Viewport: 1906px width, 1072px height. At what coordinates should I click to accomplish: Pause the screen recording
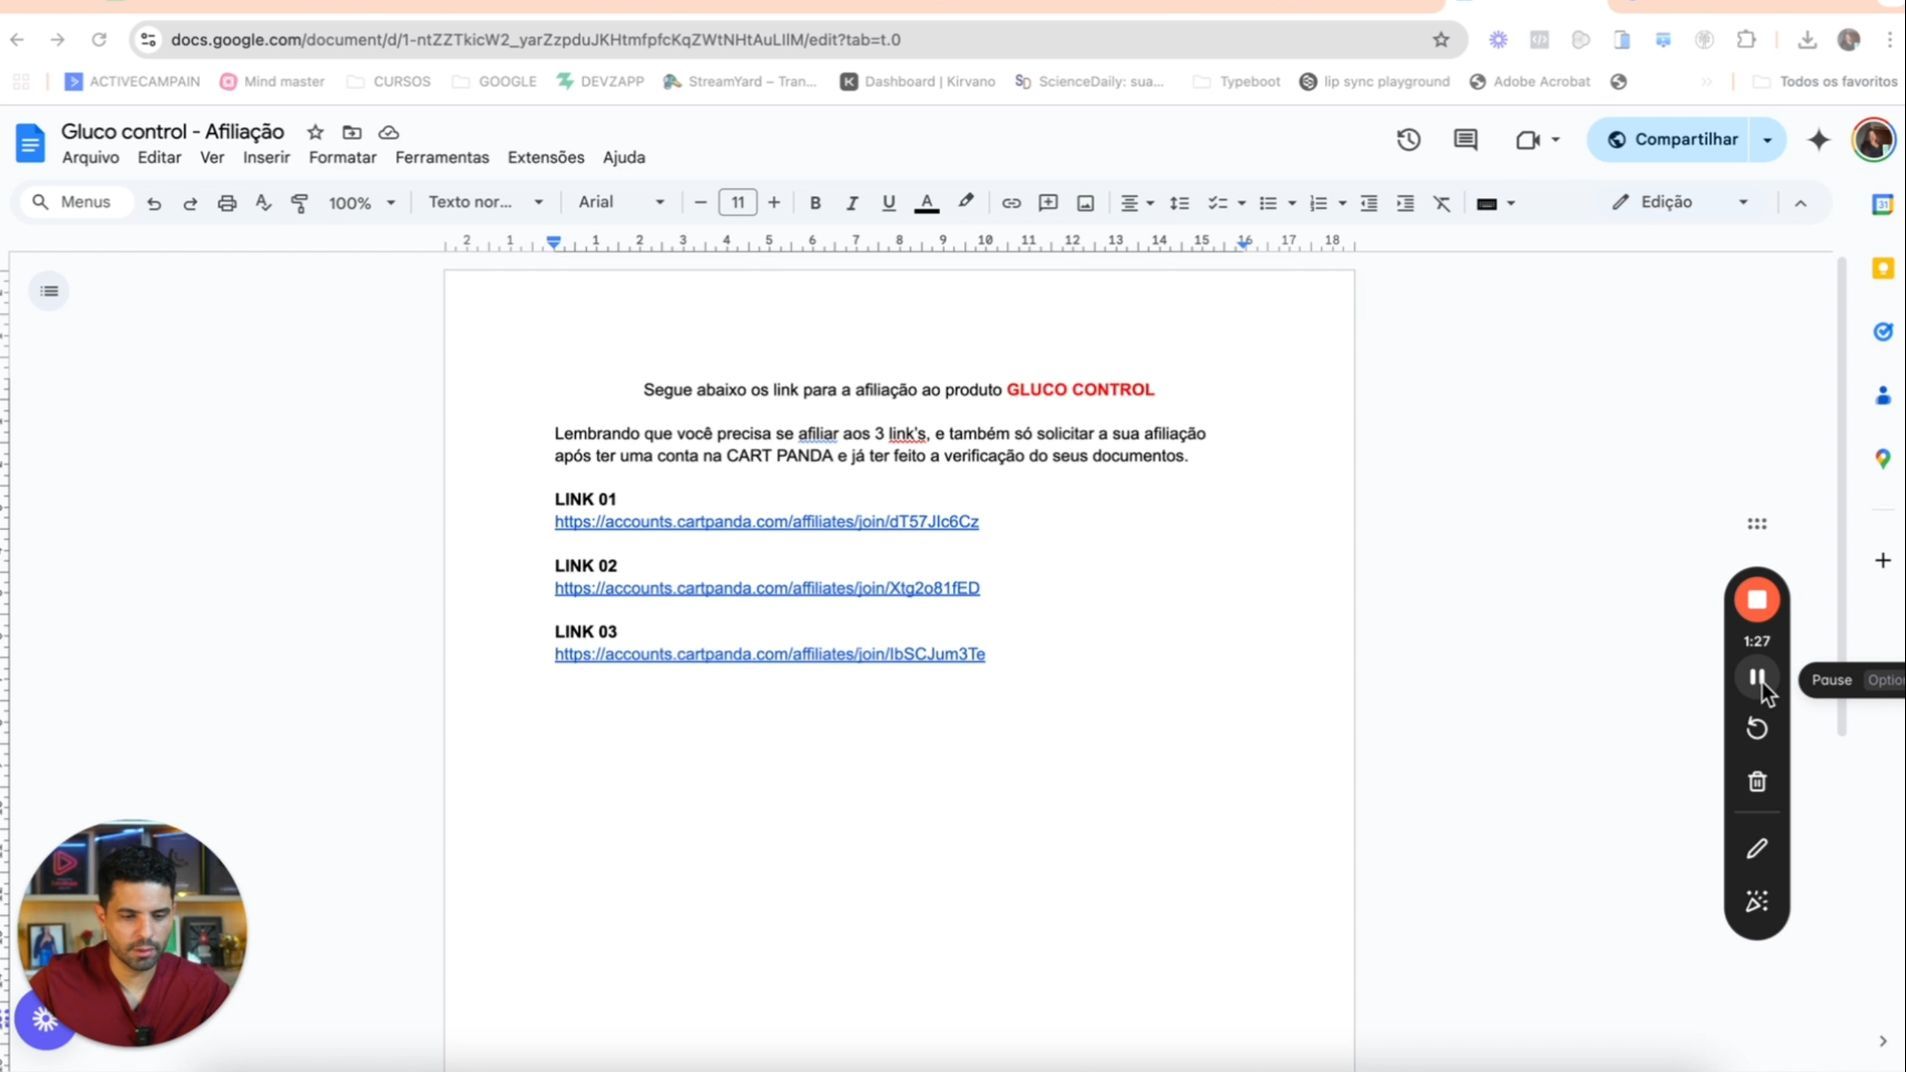pos(1756,679)
